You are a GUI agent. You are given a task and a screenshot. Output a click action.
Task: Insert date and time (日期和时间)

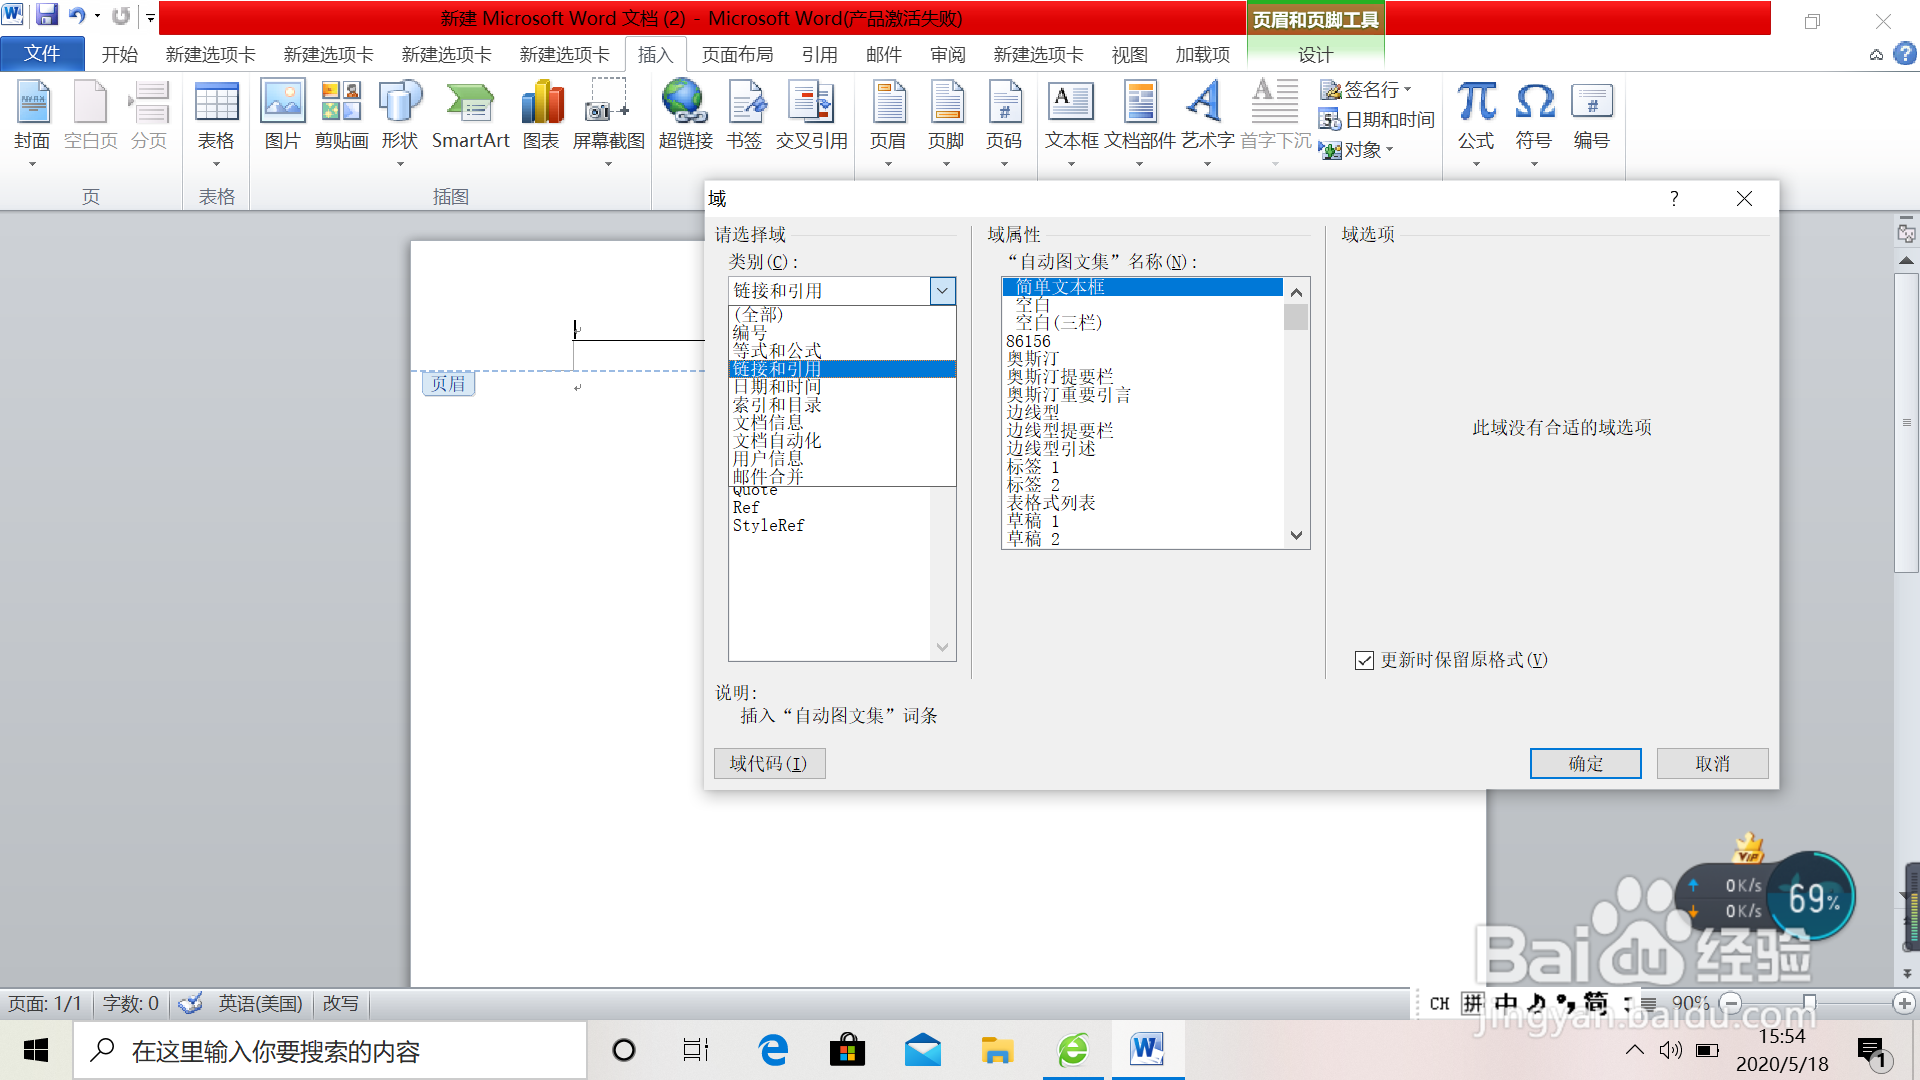tap(1377, 120)
